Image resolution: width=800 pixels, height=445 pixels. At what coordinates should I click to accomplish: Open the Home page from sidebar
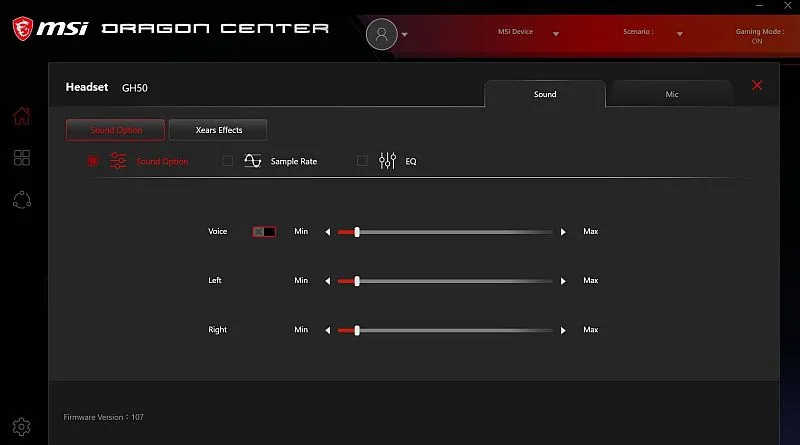click(21, 116)
